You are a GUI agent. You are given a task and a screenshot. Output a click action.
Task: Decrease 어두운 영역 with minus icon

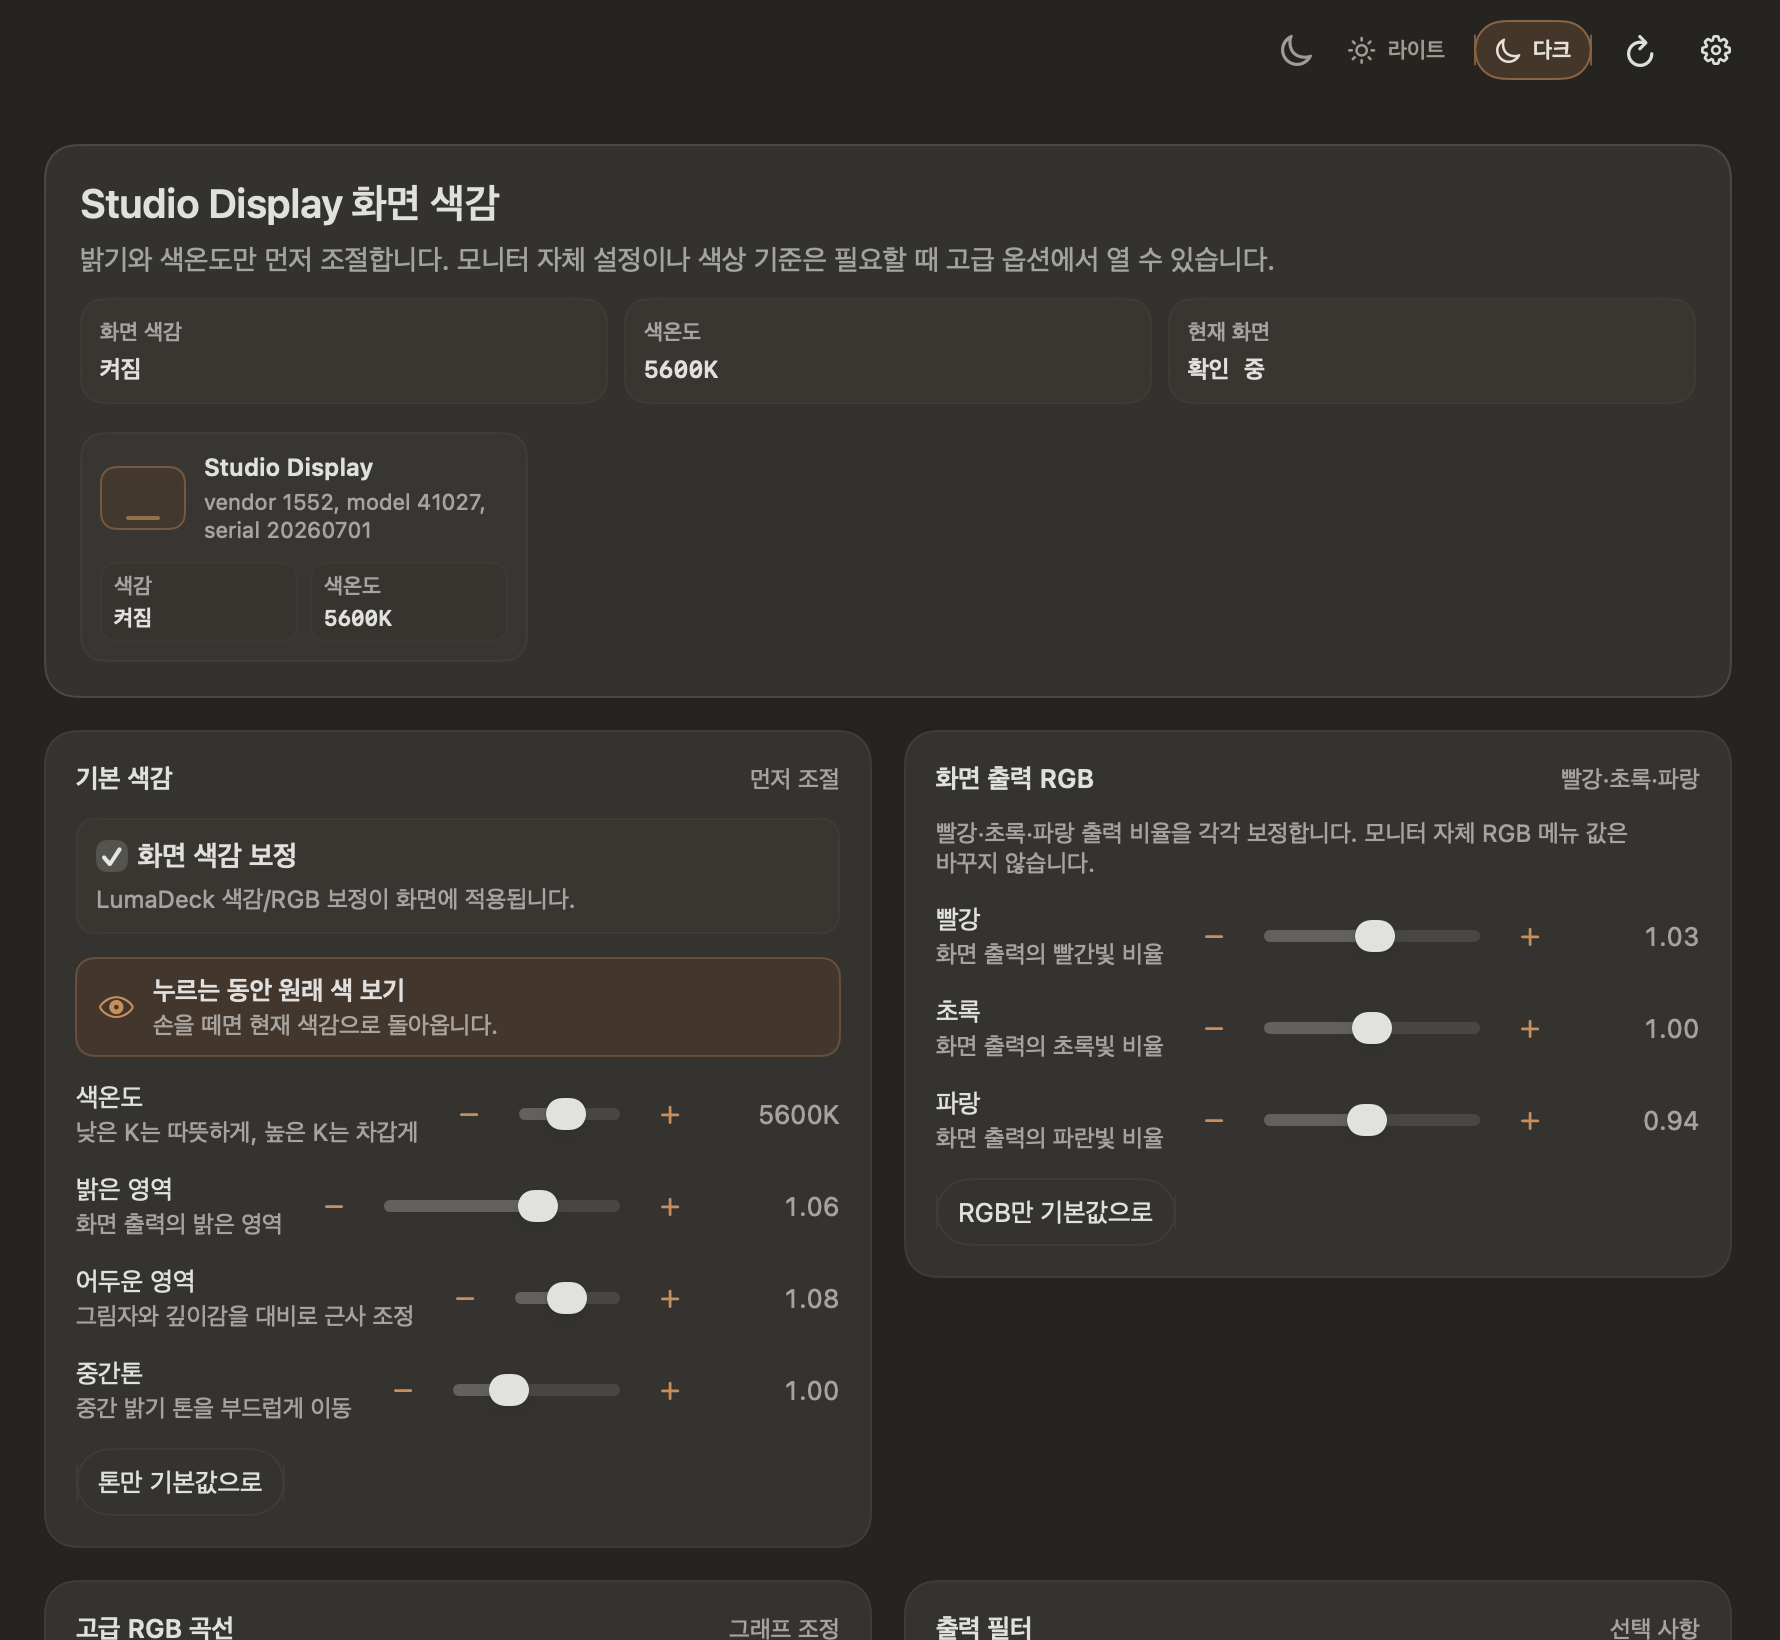465,1299
